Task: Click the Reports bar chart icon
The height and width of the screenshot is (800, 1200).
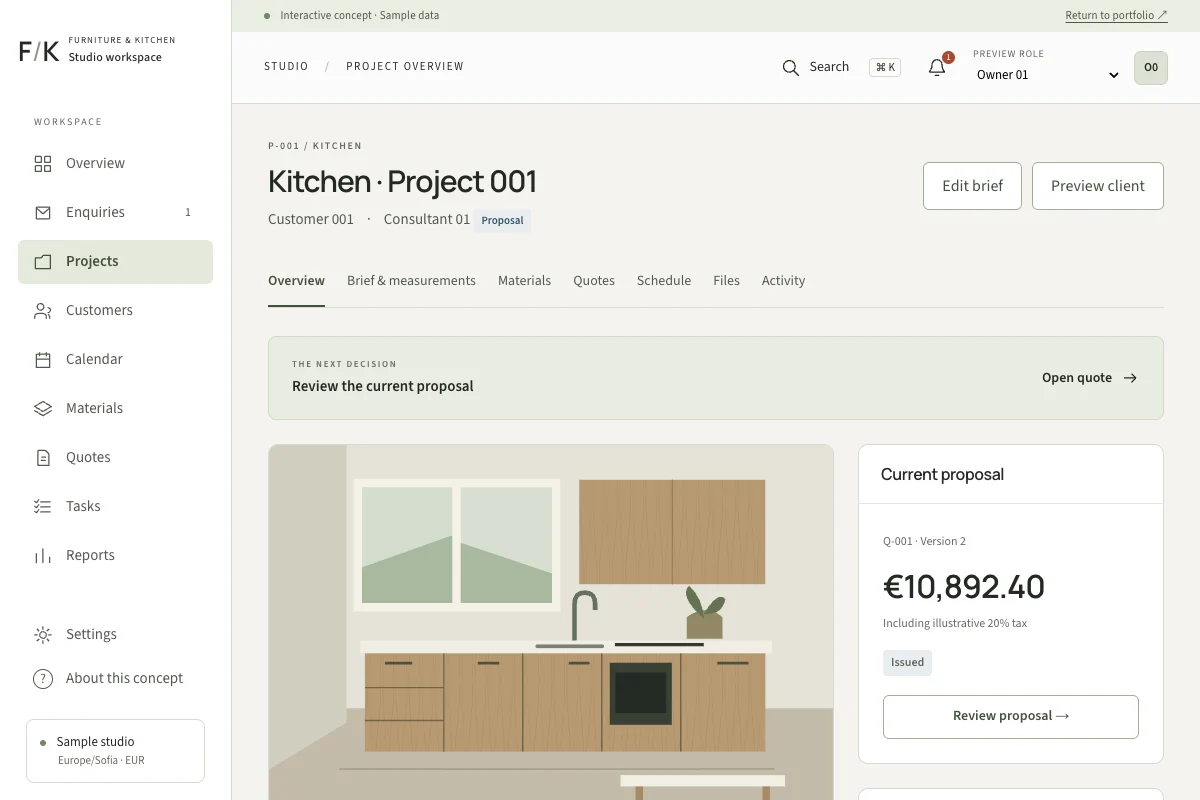Action: [43, 555]
